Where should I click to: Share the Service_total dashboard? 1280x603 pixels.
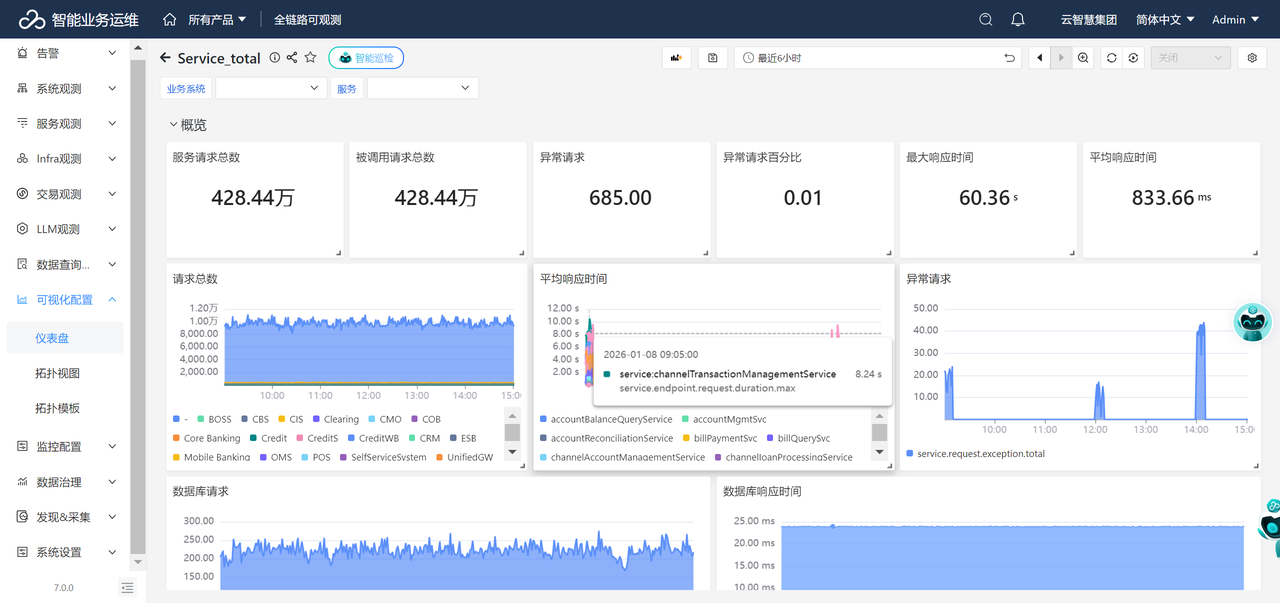click(x=292, y=58)
